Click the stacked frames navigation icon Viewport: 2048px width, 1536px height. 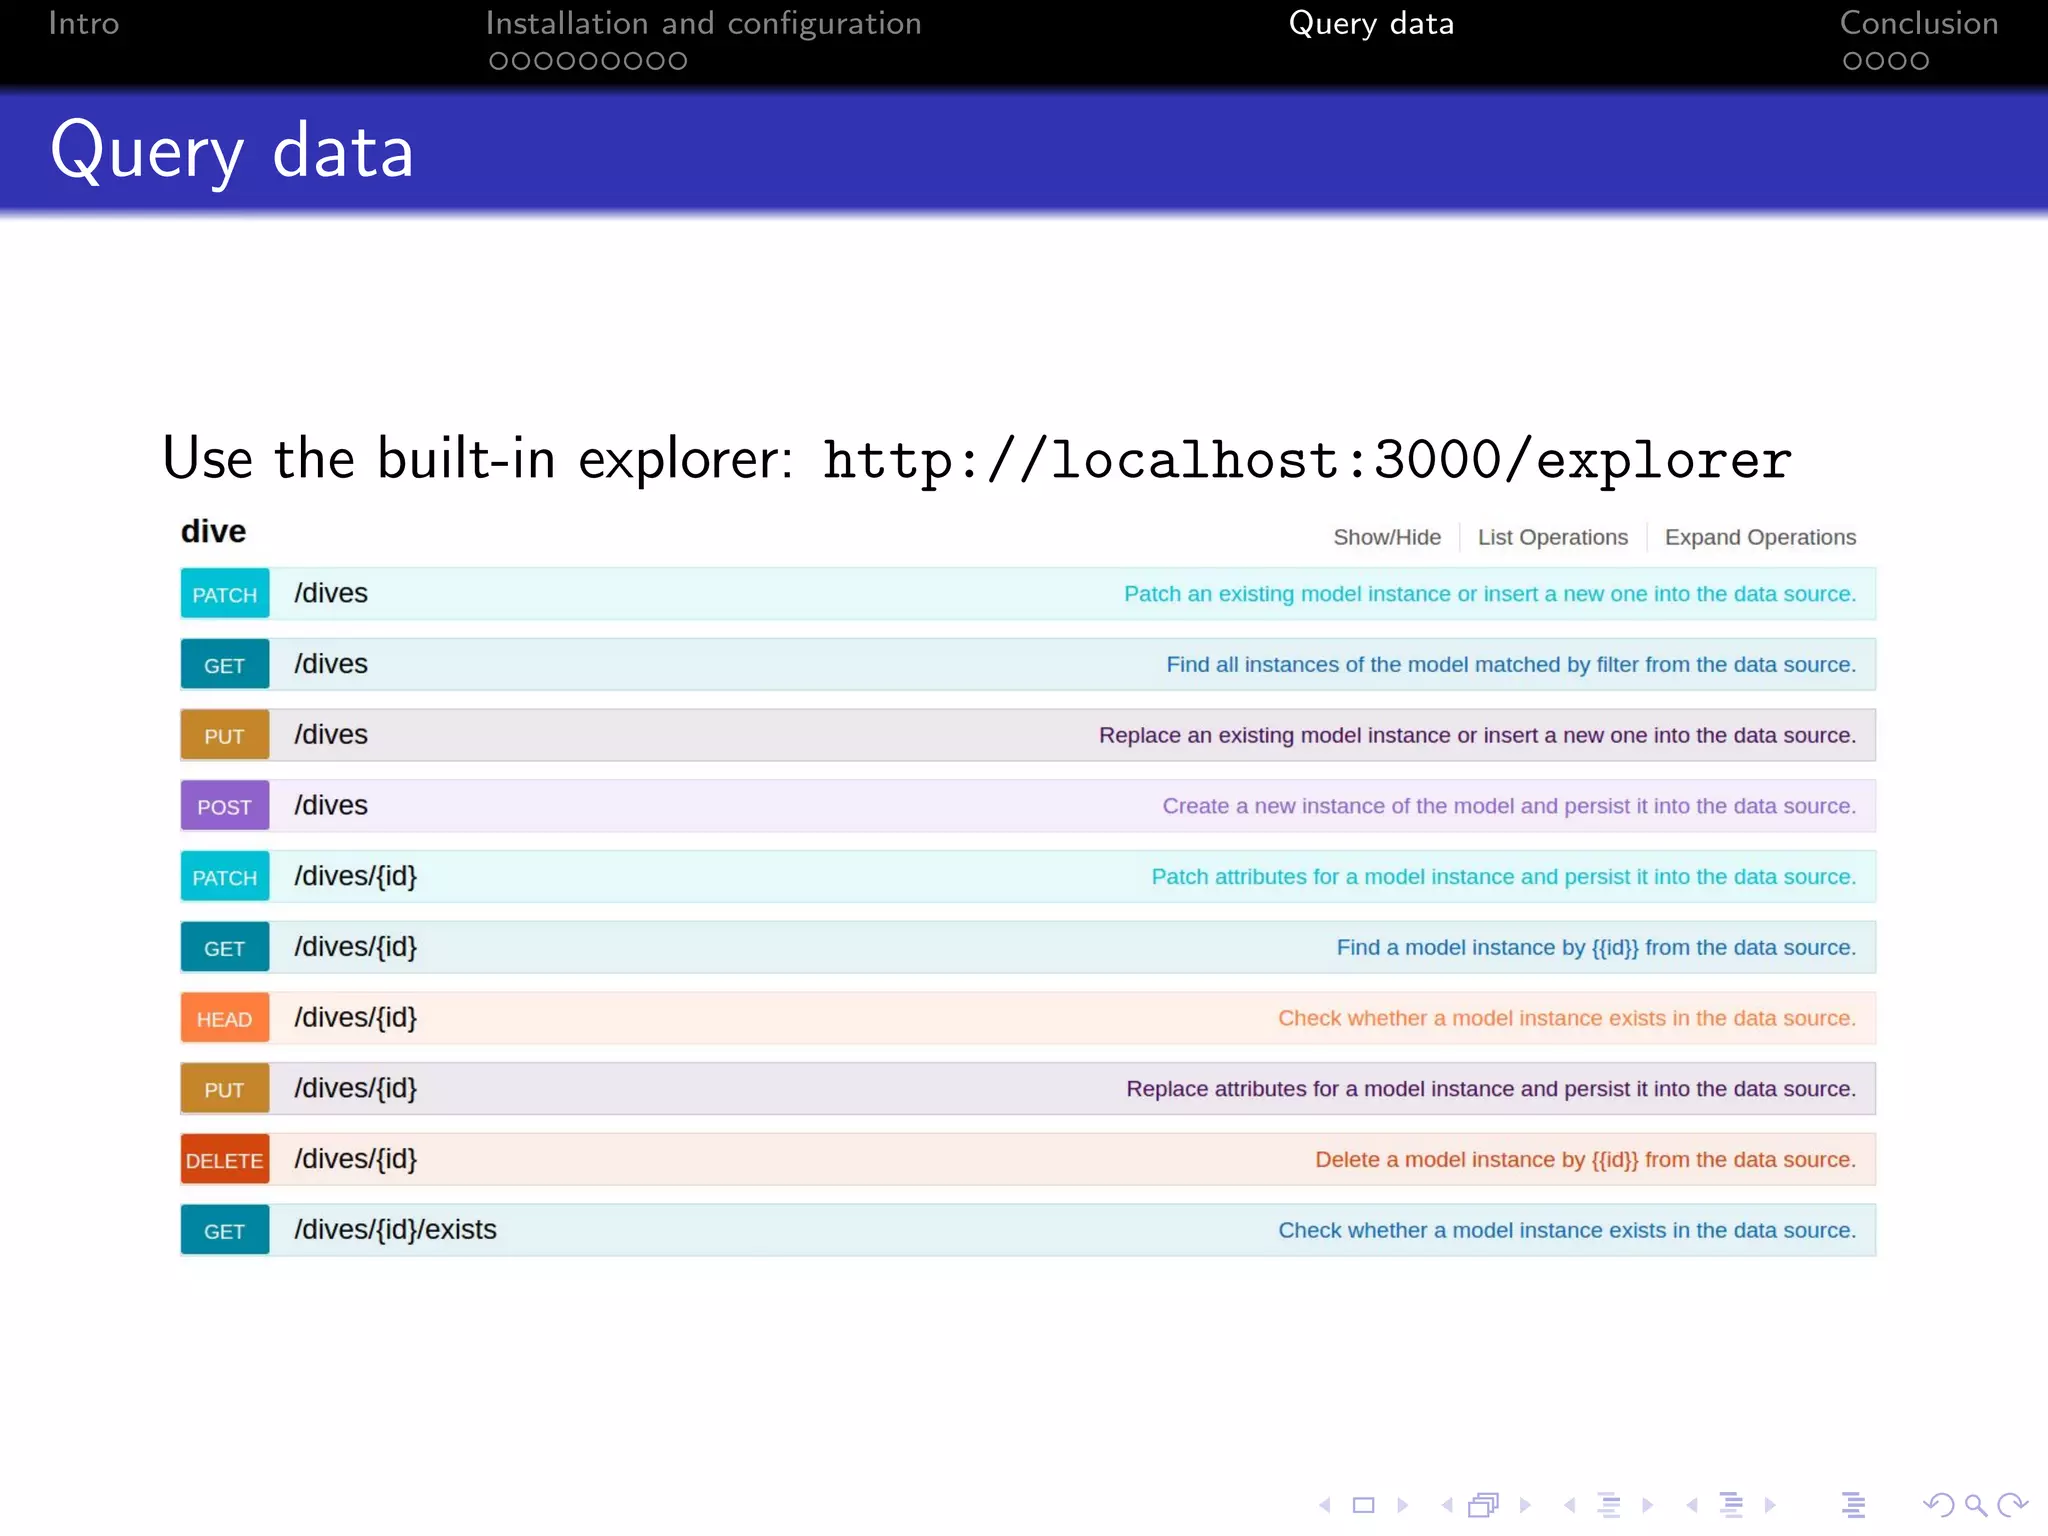click(1484, 1505)
